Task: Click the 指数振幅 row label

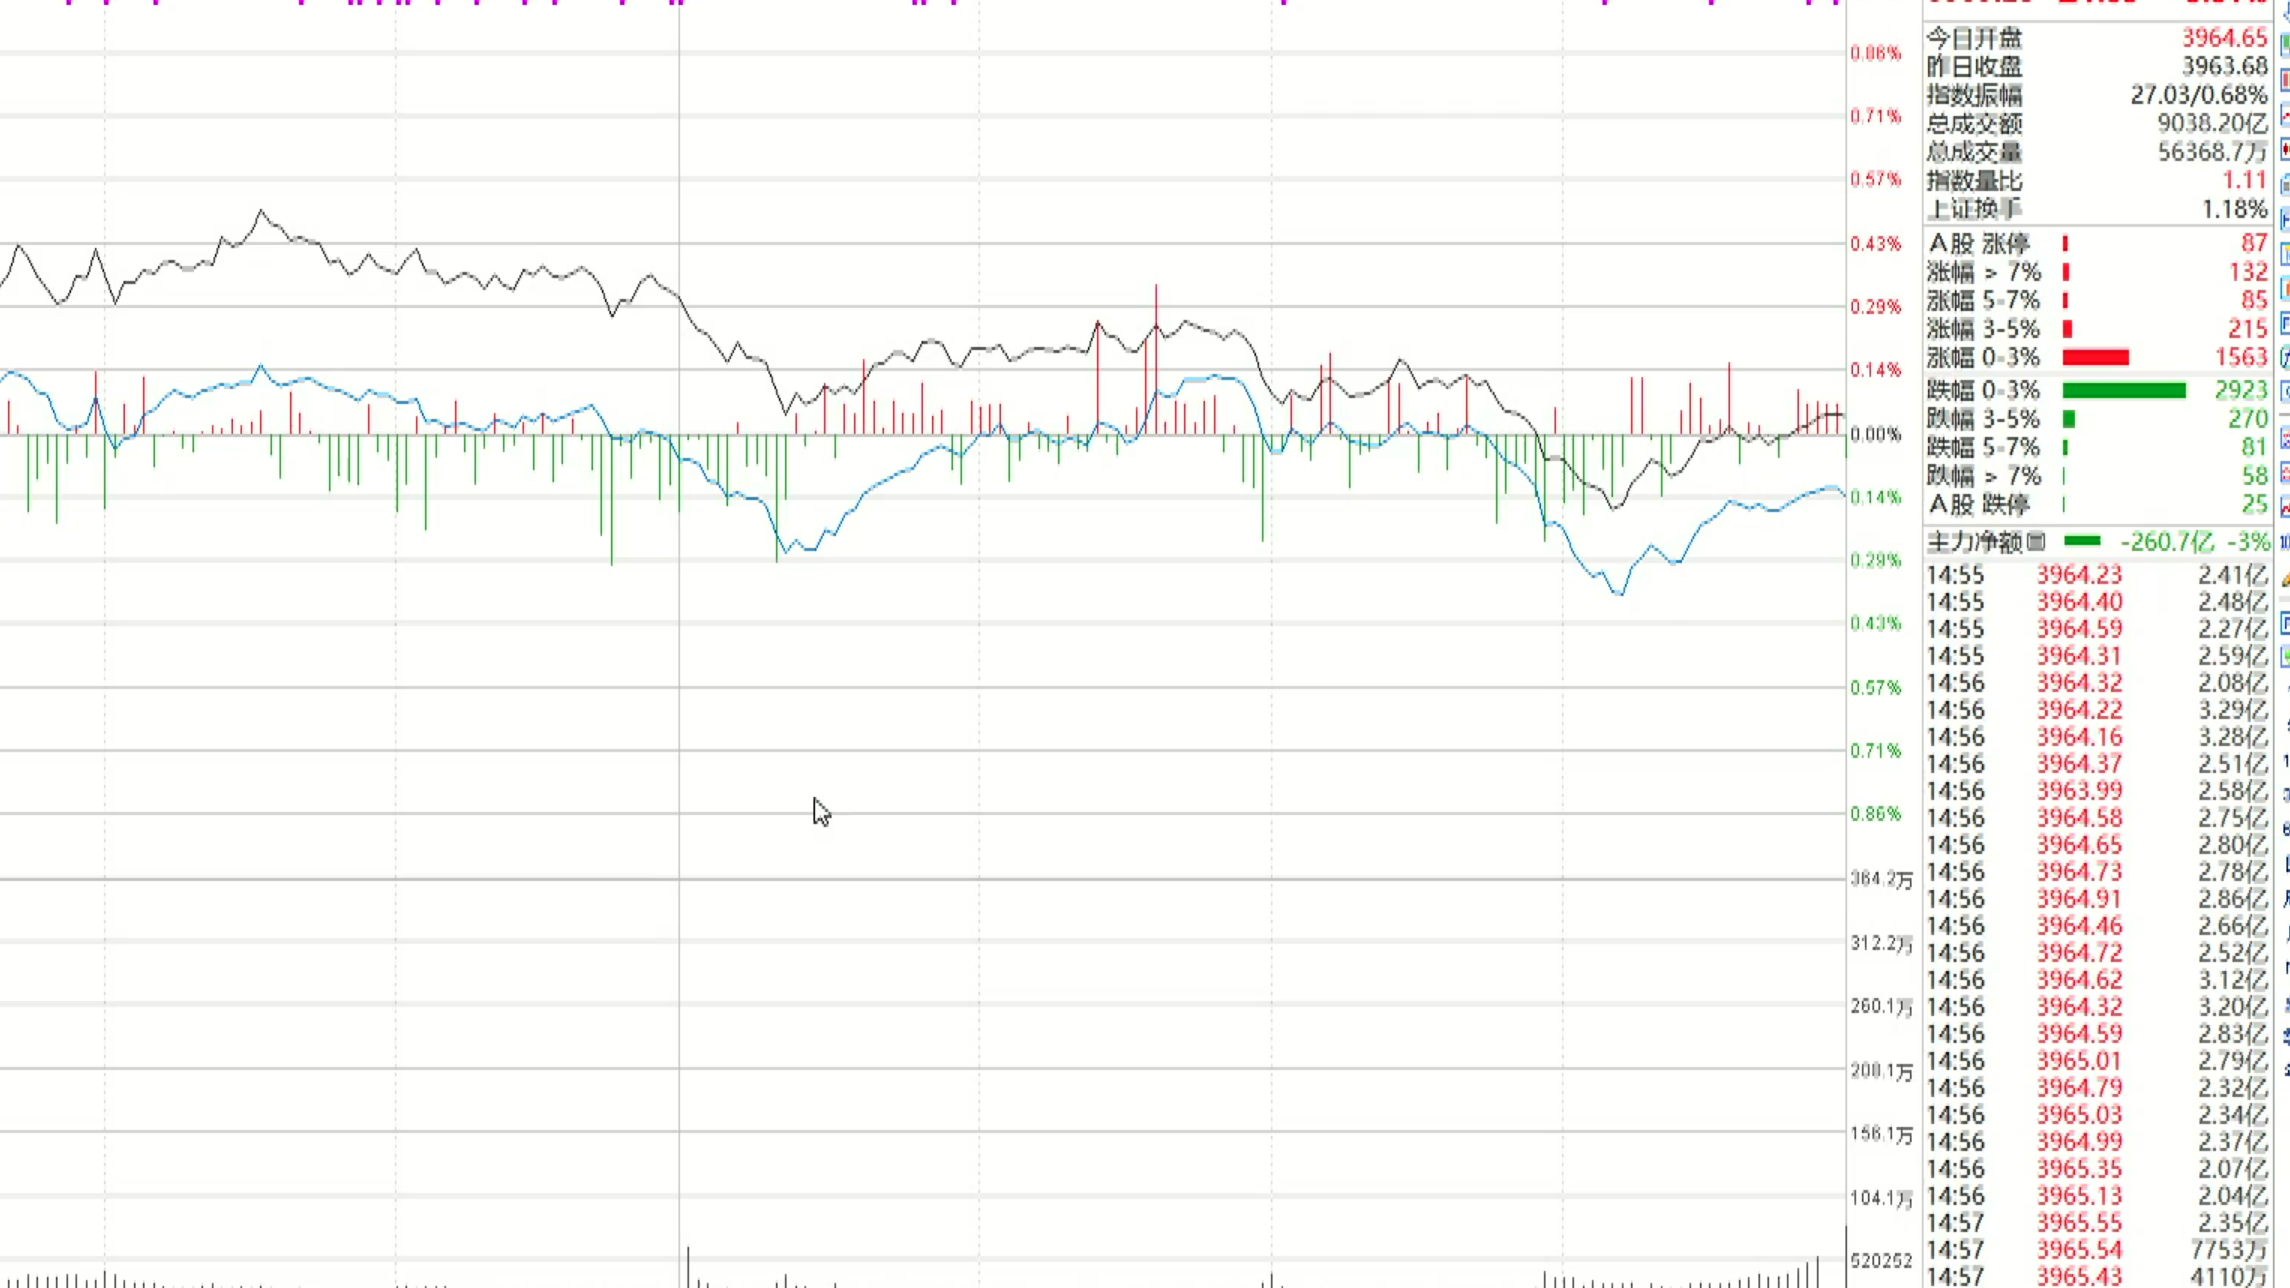Action: (x=1974, y=96)
